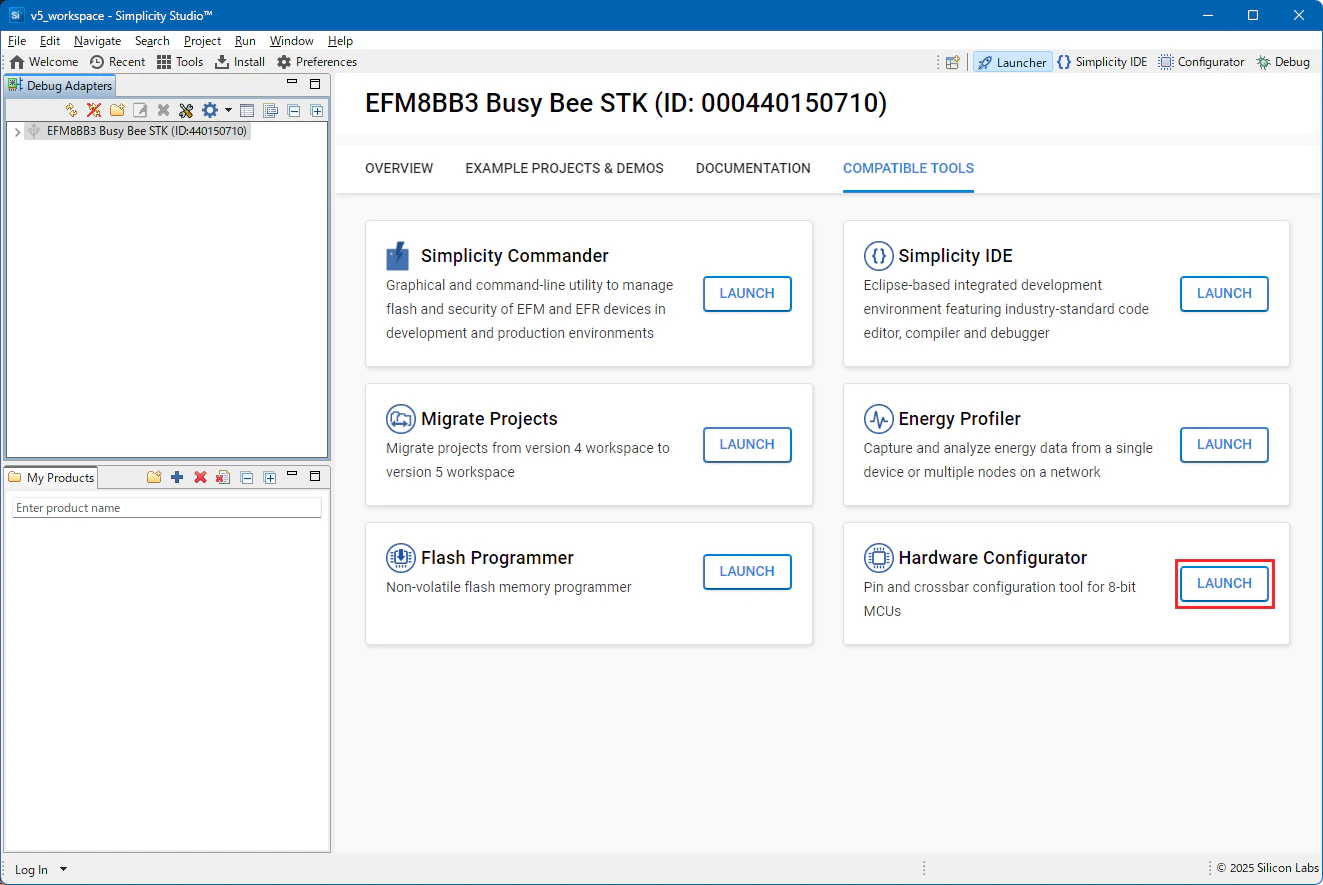1323x885 pixels.
Task: Launch Migrate Projects tool
Action: pyautogui.click(x=747, y=445)
